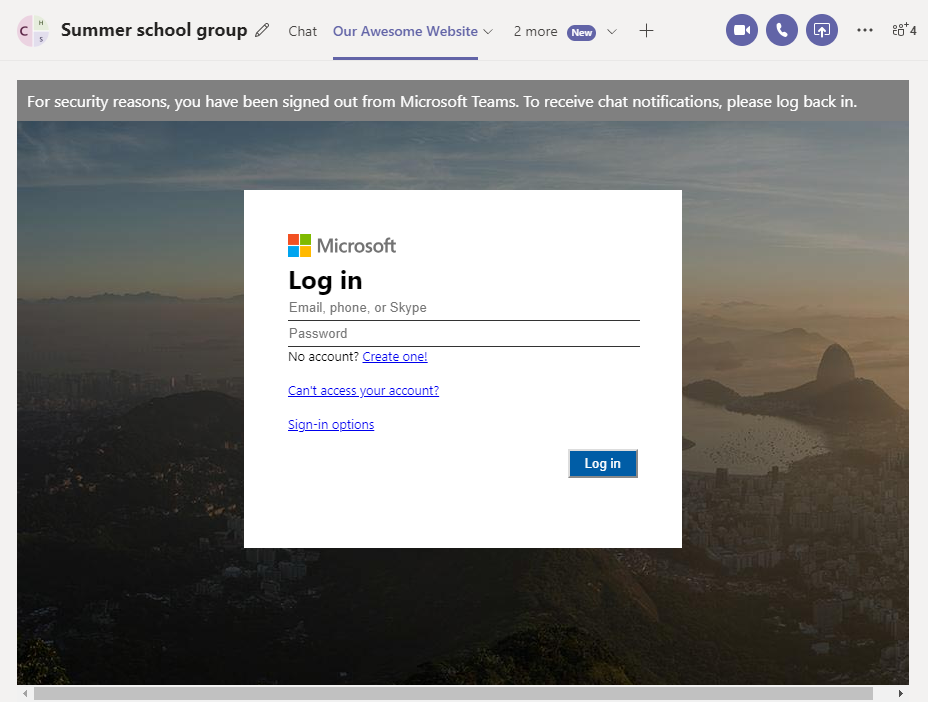Open the 2 more tabs dropdown
The height and width of the screenshot is (702, 928).
tap(611, 31)
